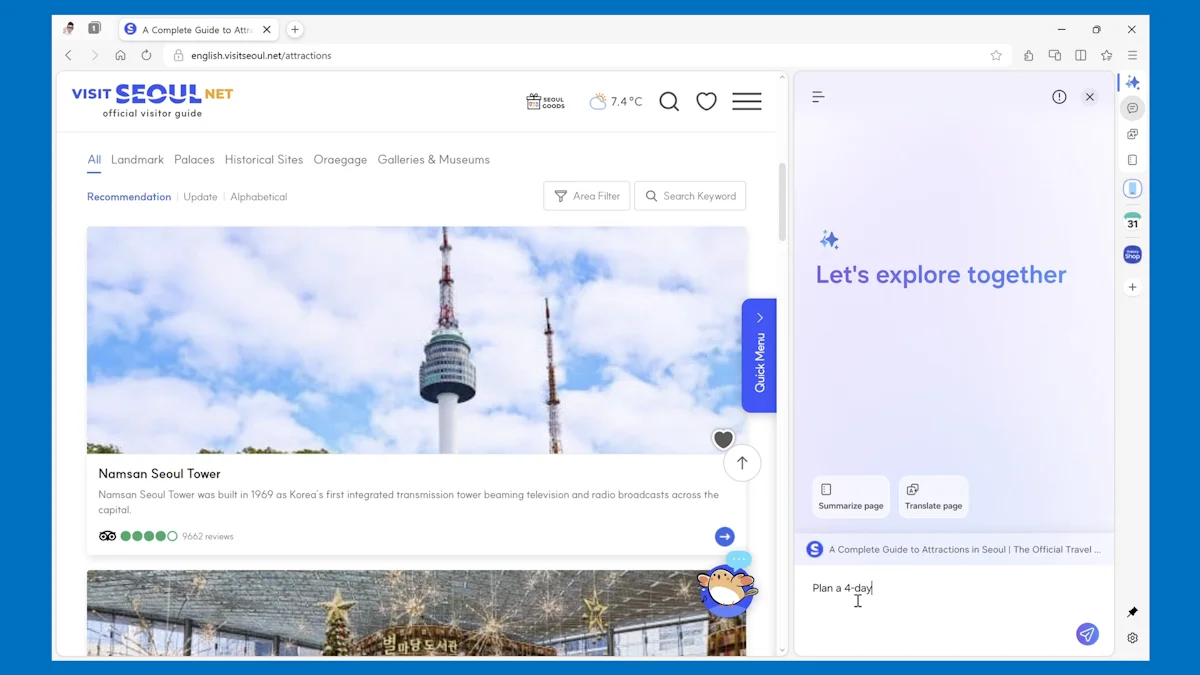Open the favorites heart icon in site header
This screenshot has width=1200, height=675.
(706, 101)
